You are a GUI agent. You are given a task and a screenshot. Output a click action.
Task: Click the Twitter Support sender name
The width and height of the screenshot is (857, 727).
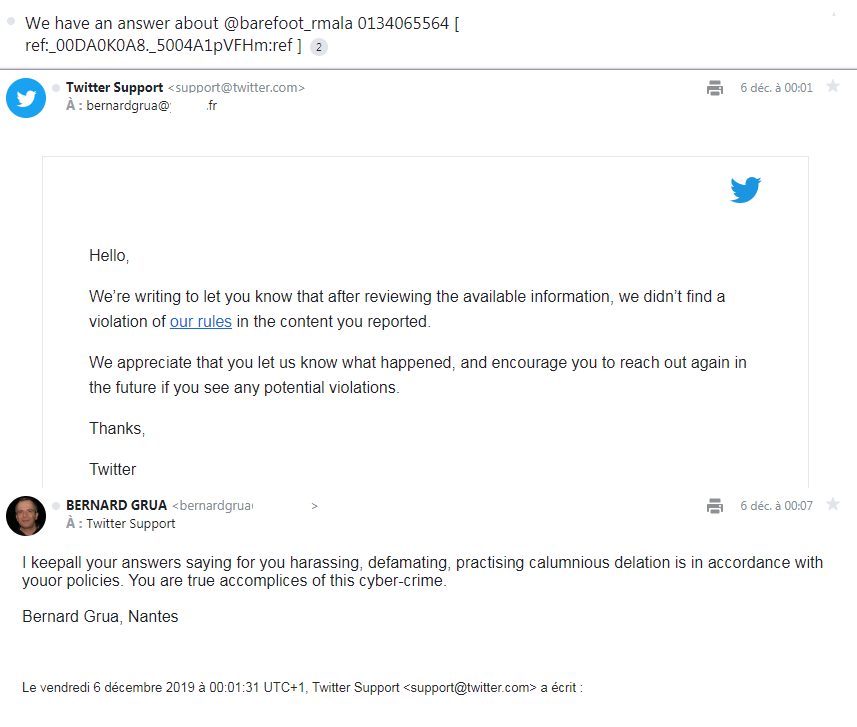tap(114, 88)
